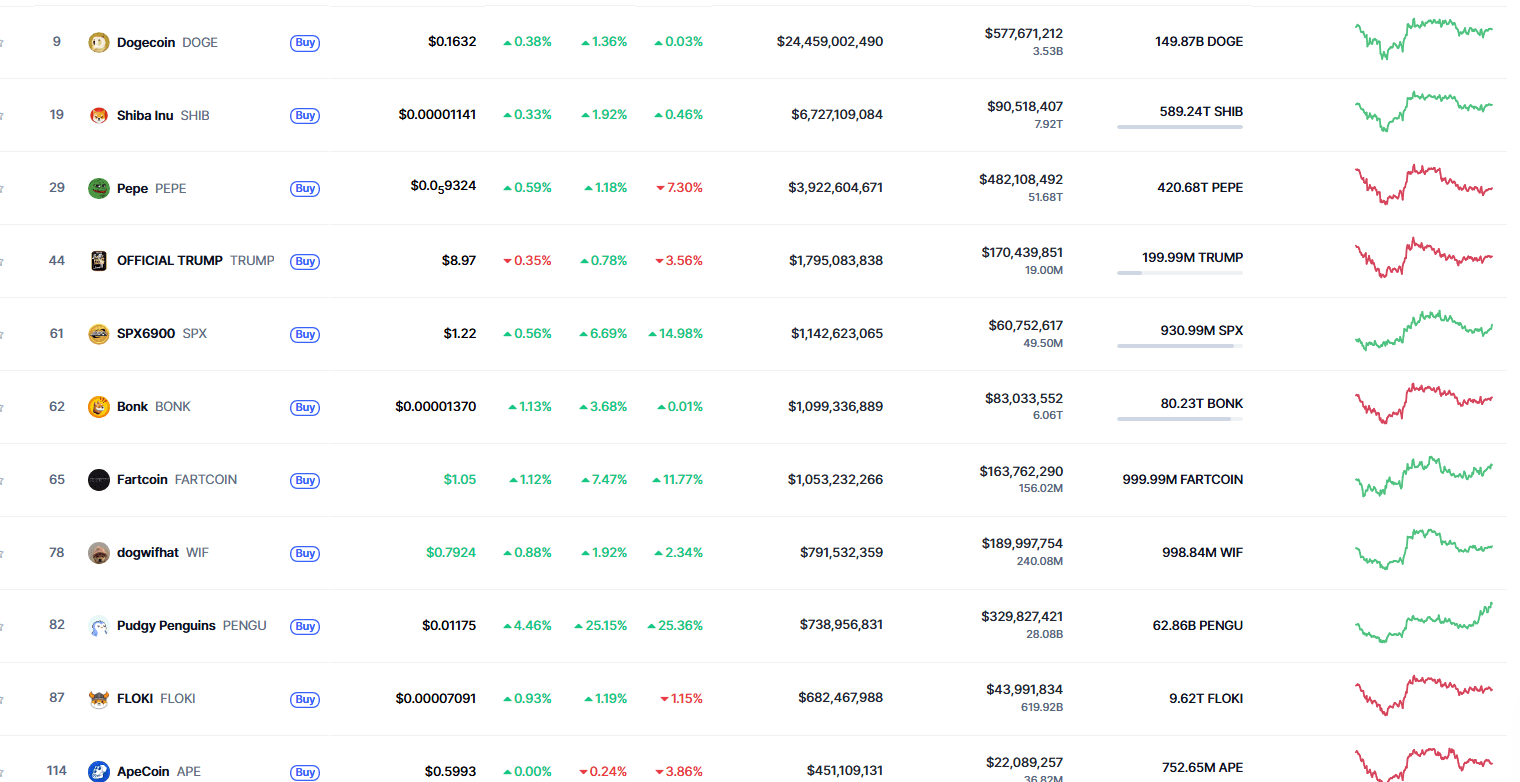Screen dimensions: 1520x782
Task: Click the dogwifhat coin logo
Action: pos(98,553)
